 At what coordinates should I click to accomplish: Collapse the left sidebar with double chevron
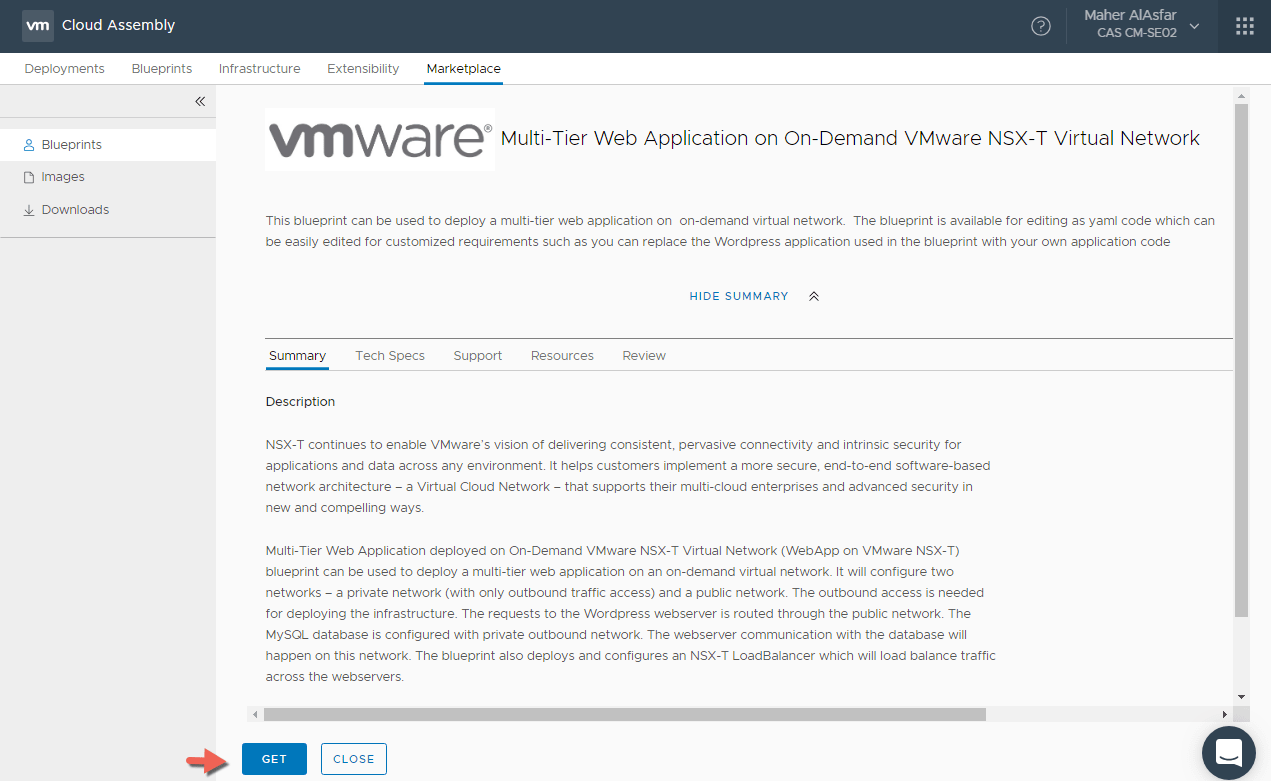coord(200,101)
